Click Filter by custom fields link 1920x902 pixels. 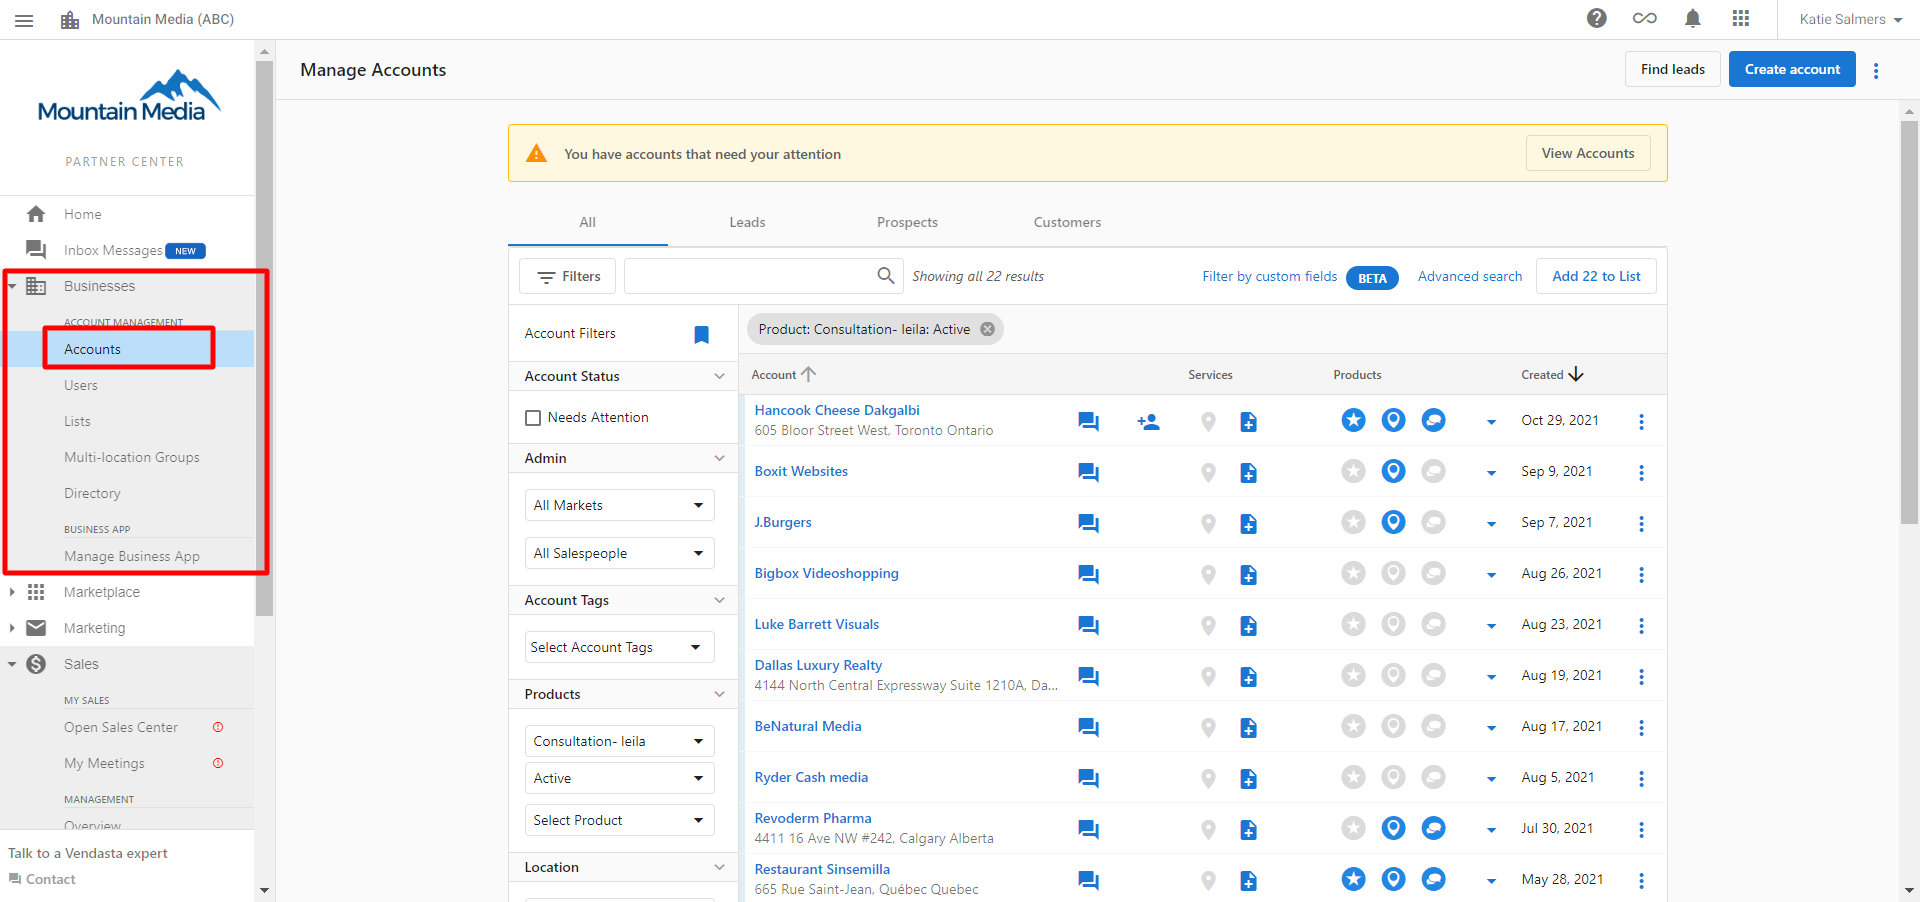click(x=1269, y=276)
